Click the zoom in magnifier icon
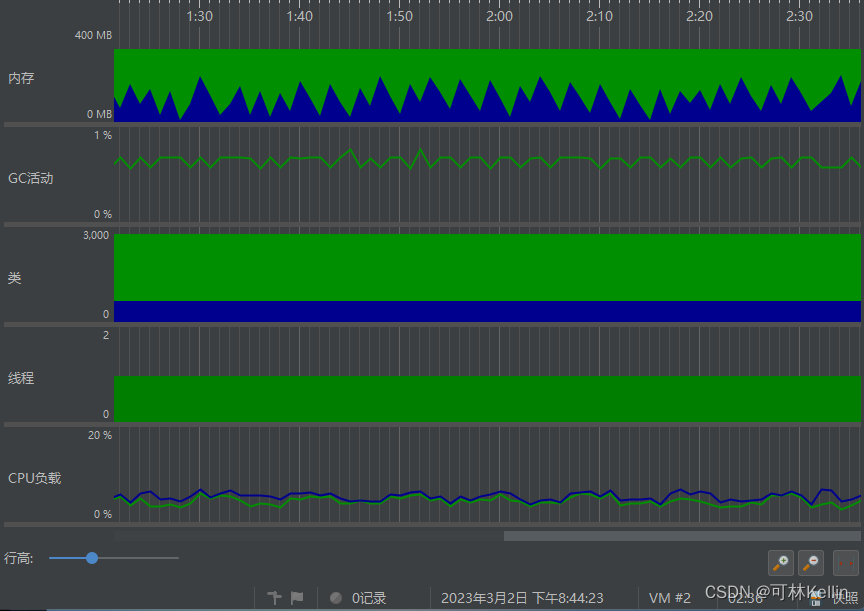Image resolution: width=864 pixels, height=611 pixels. pyautogui.click(x=781, y=563)
